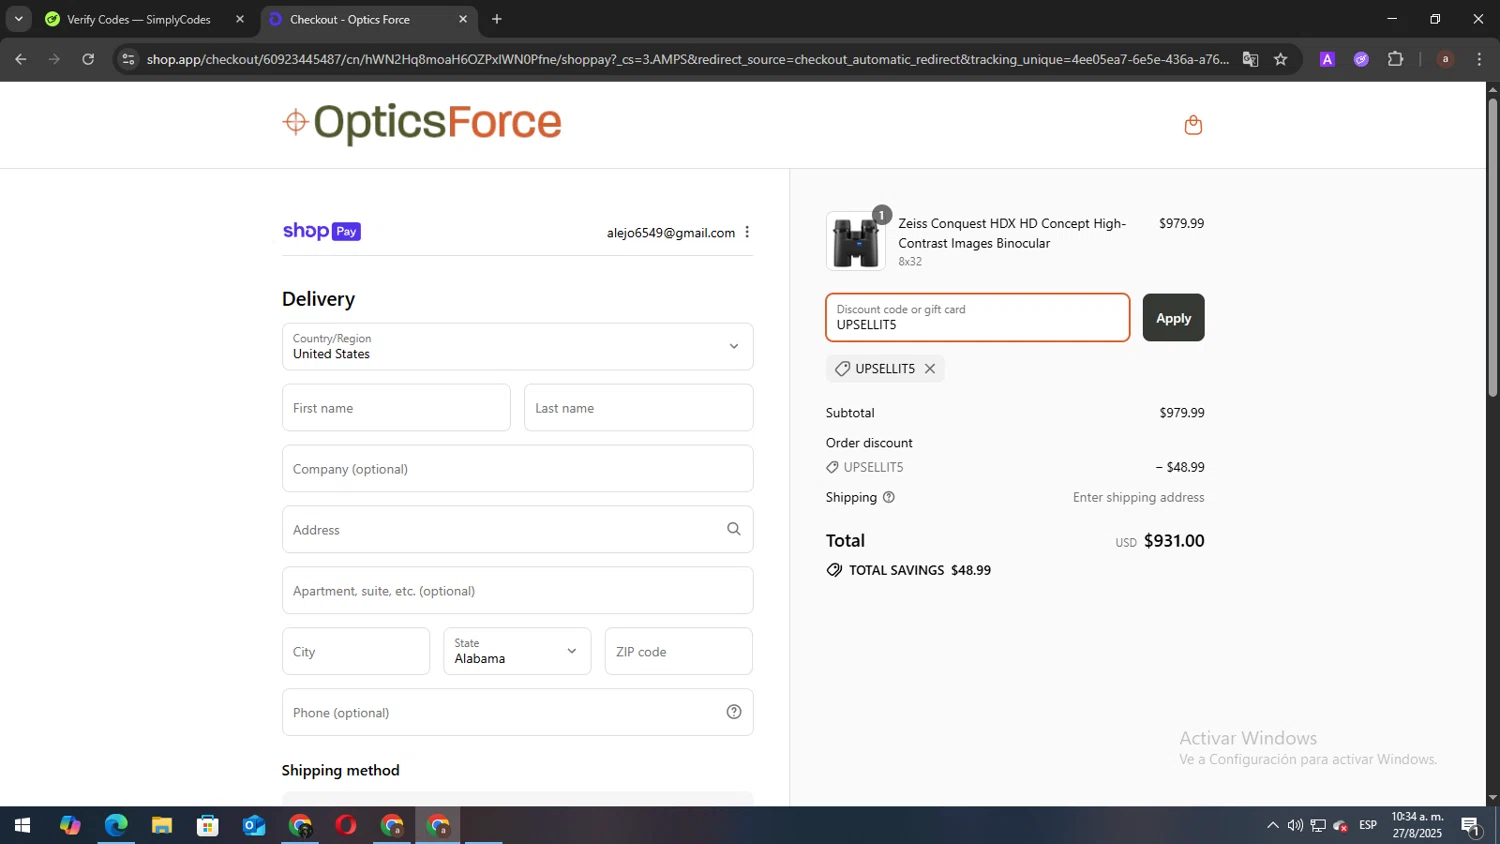This screenshot has width=1500, height=844.
Task: Click the ZIP code field
Action: 679,651
